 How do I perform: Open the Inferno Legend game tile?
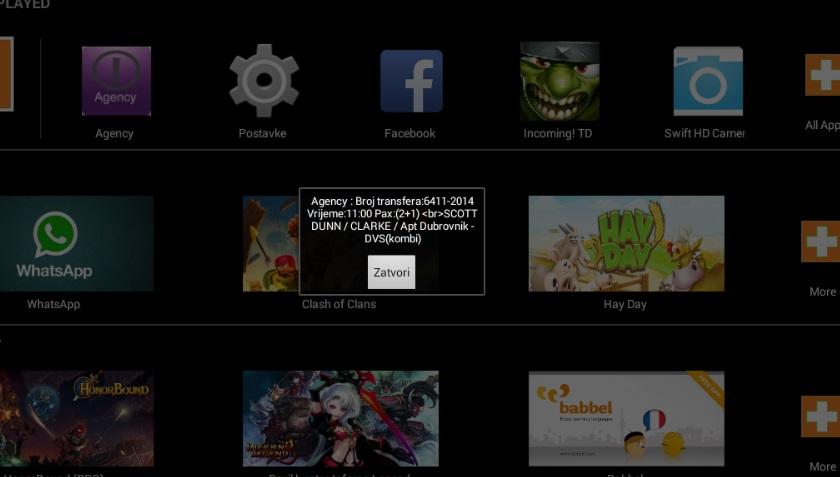click(341, 419)
